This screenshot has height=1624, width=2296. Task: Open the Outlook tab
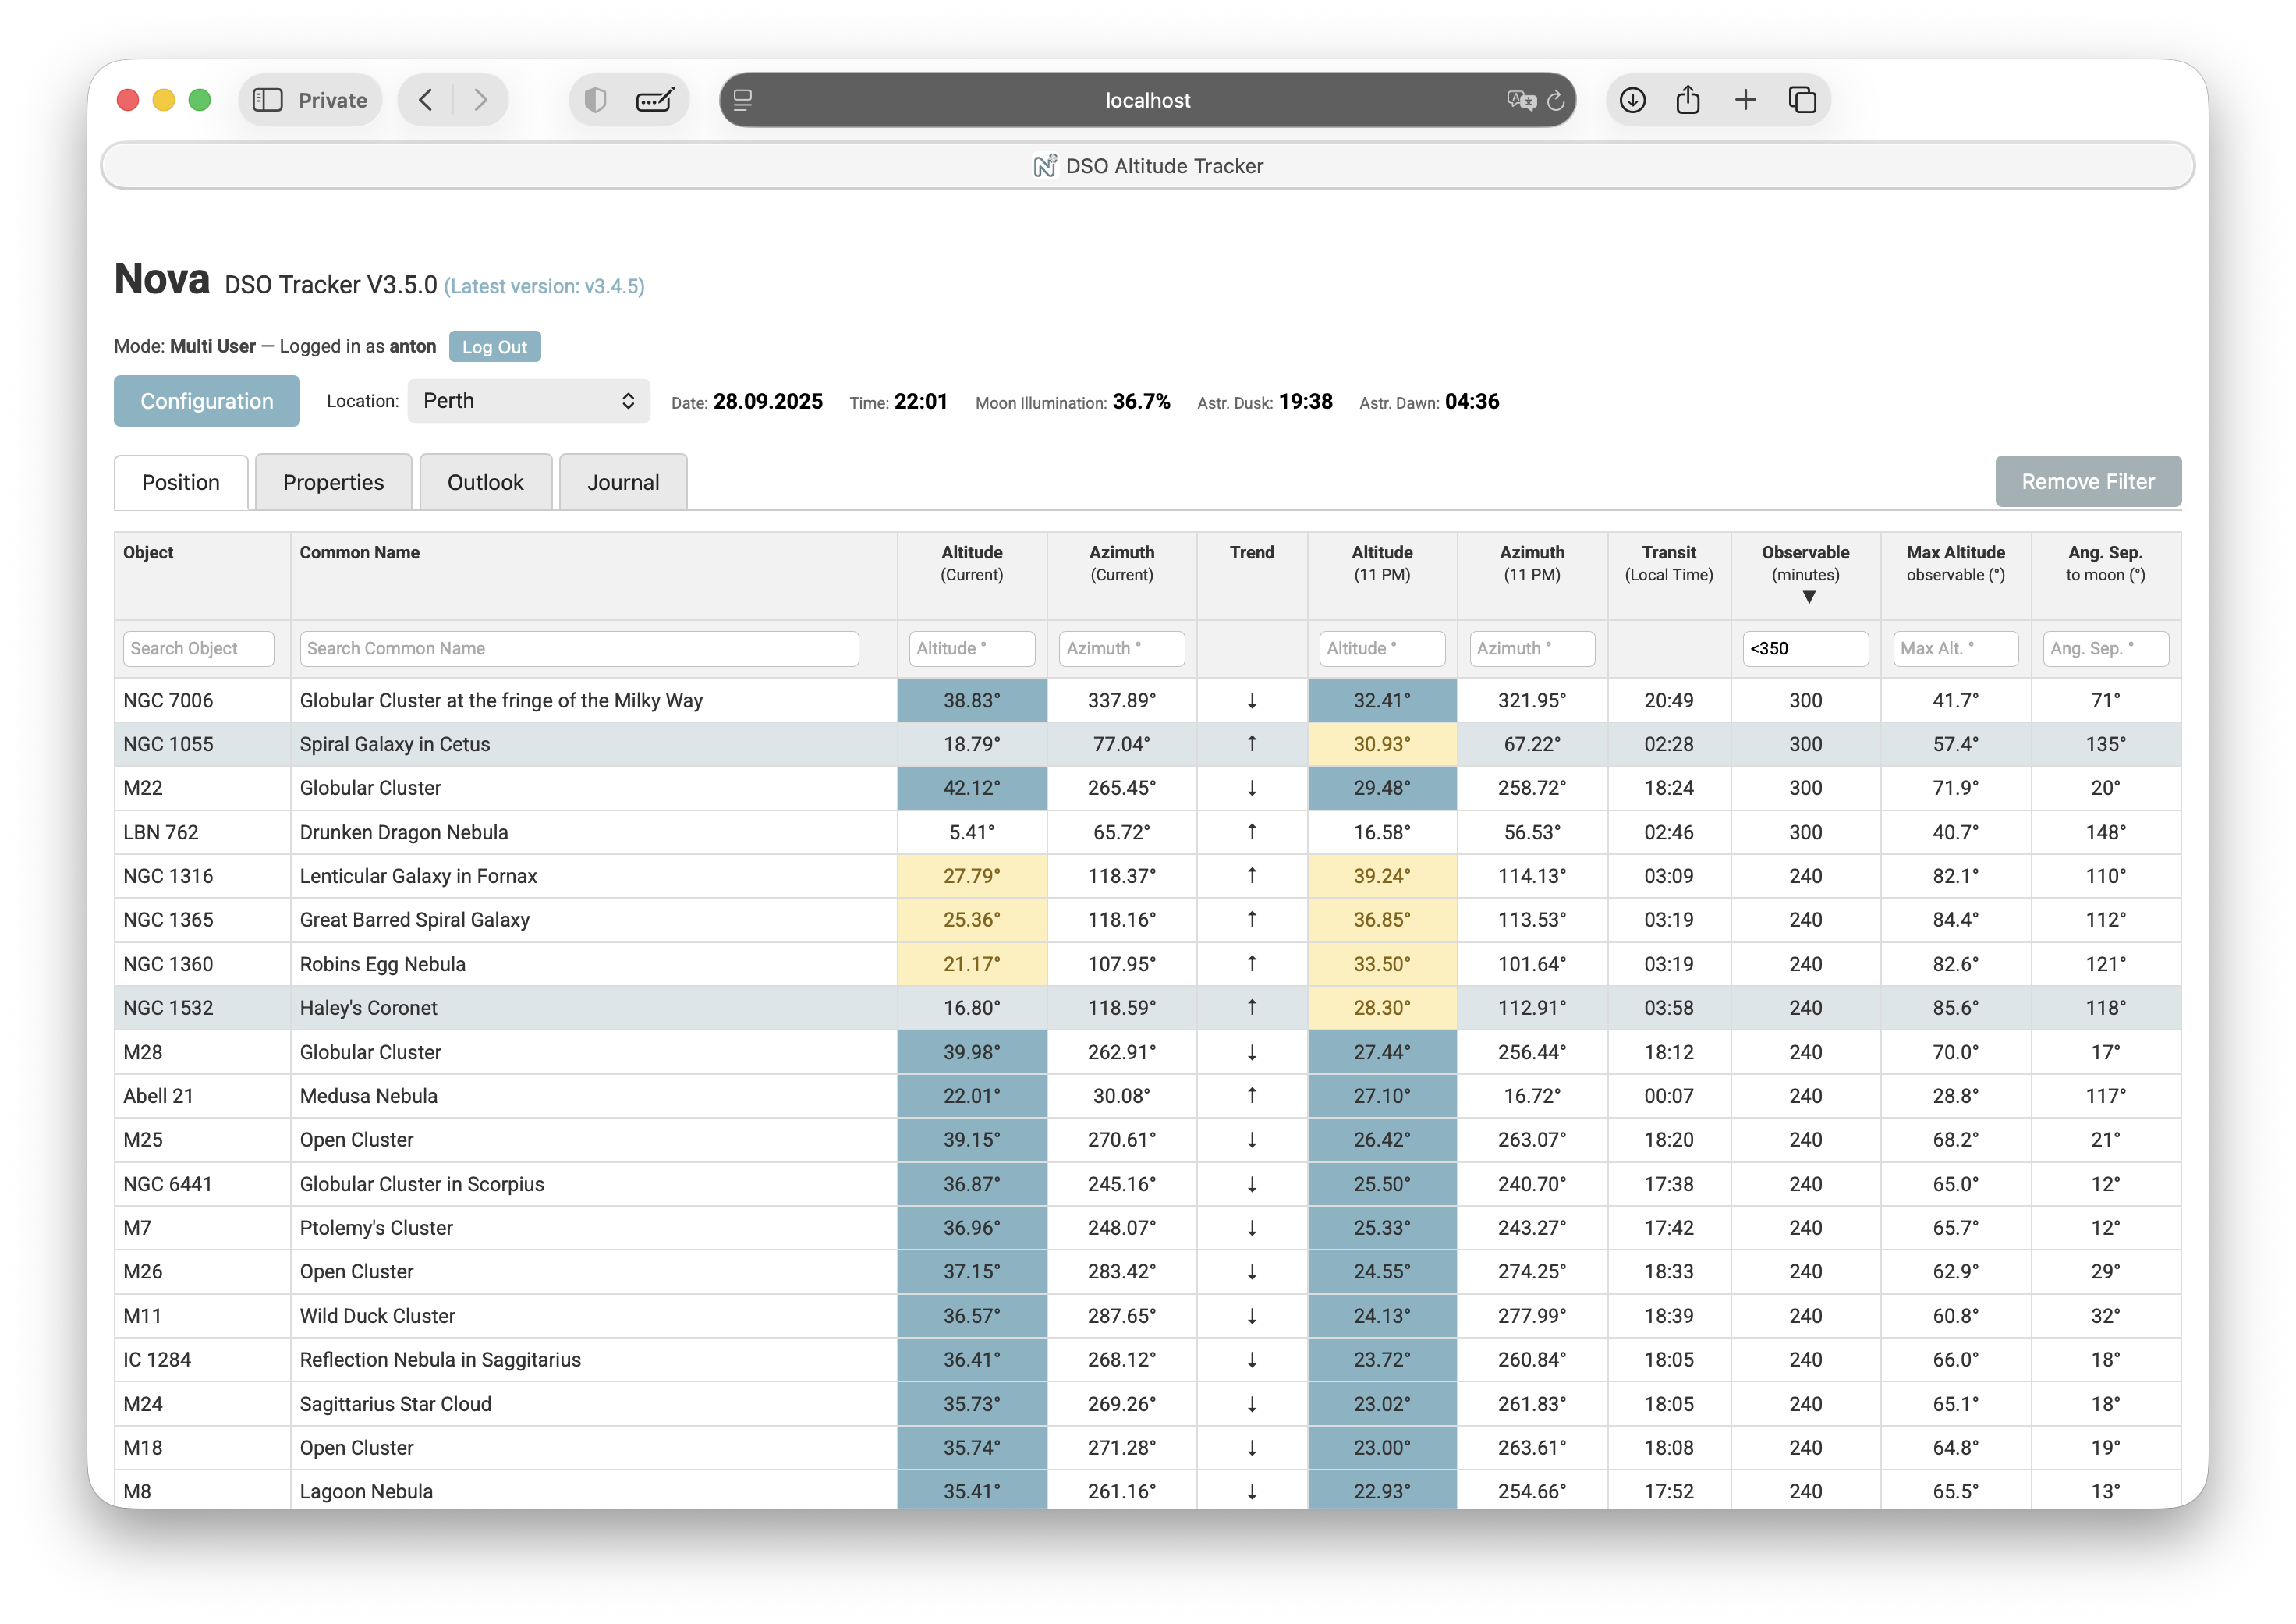[x=485, y=483]
